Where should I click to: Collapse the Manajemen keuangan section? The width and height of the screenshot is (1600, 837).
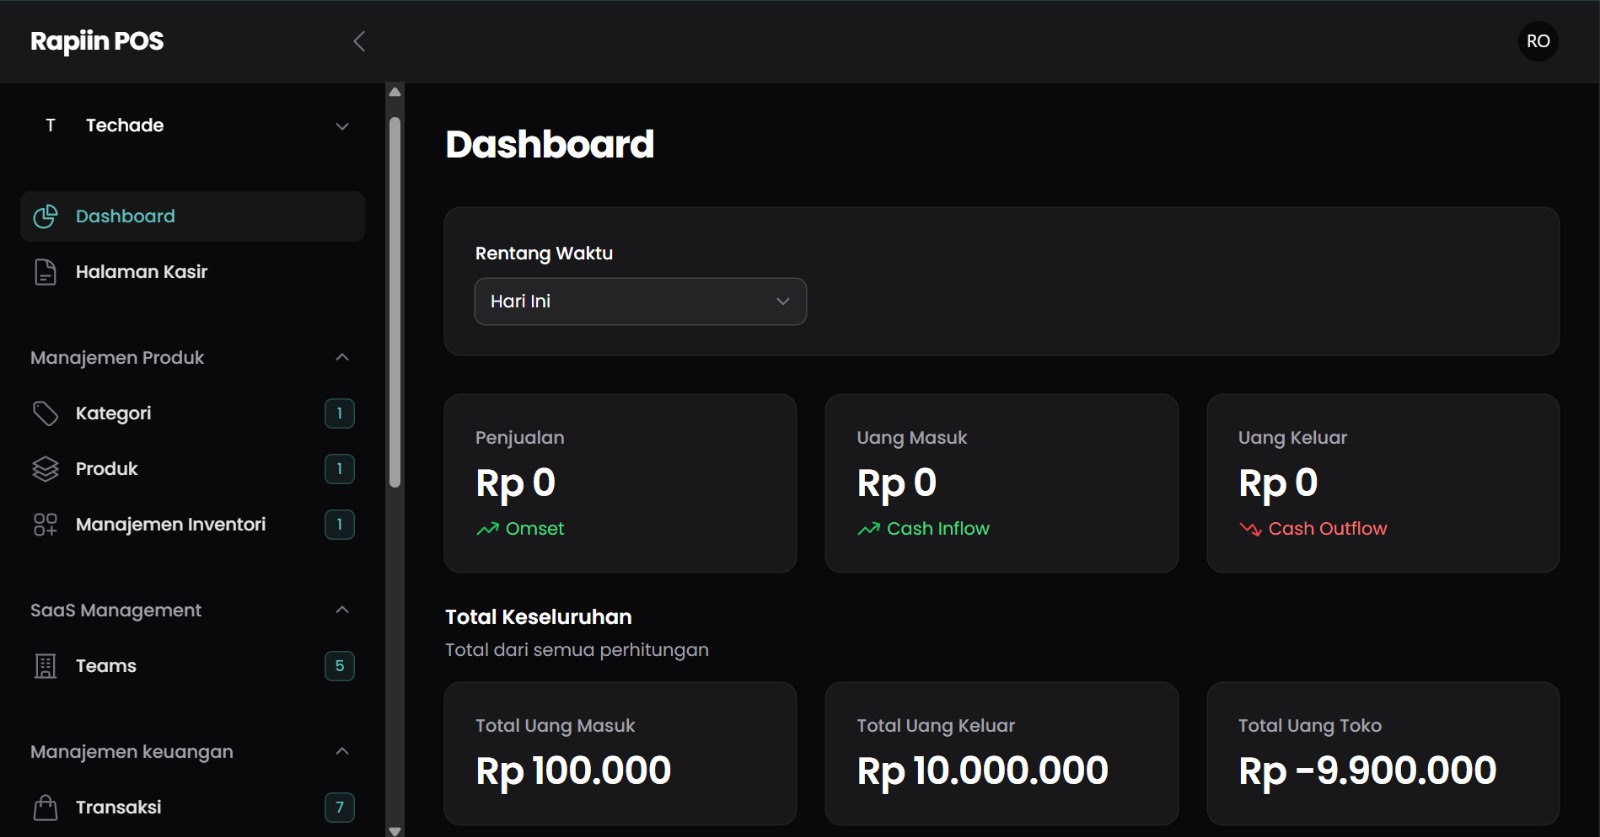coord(342,751)
